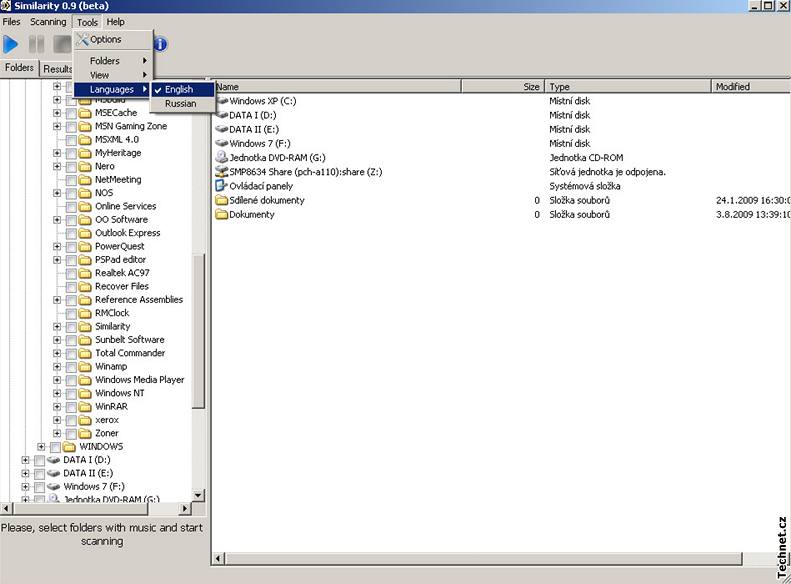Check the Winamp folder checkbox

[x=71, y=366]
